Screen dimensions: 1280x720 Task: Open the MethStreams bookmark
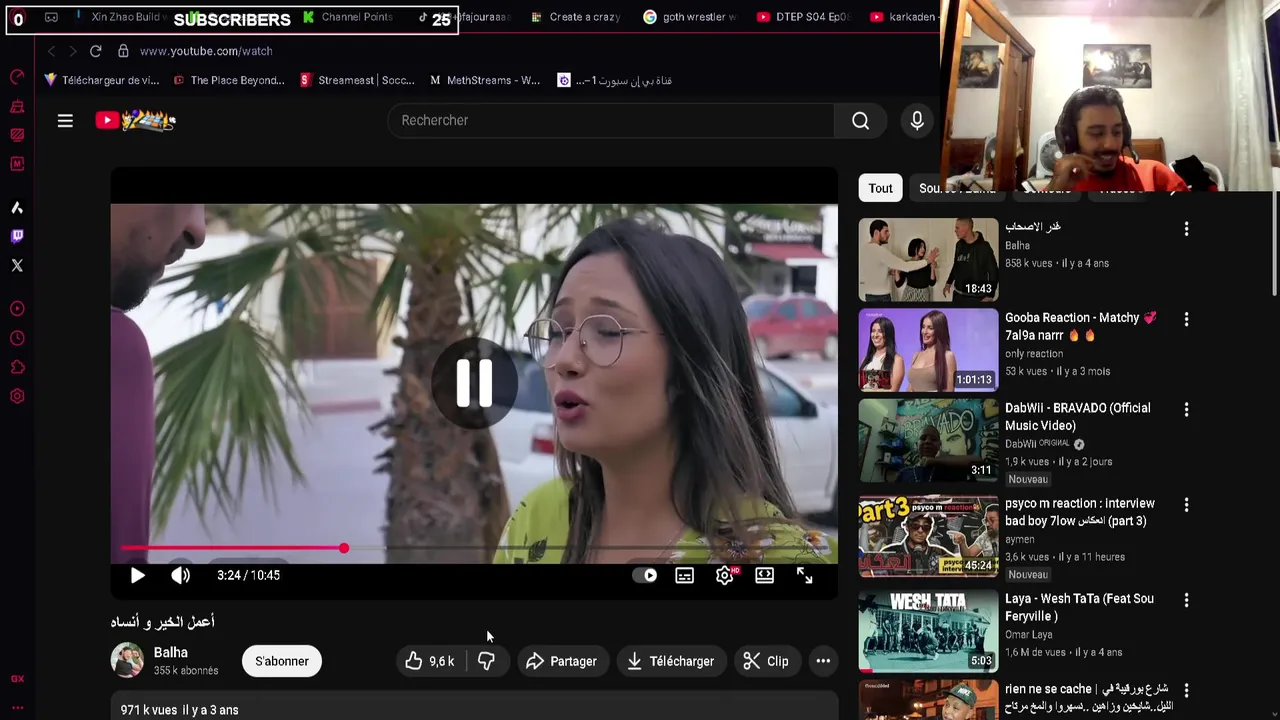click(x=485, y=80)
